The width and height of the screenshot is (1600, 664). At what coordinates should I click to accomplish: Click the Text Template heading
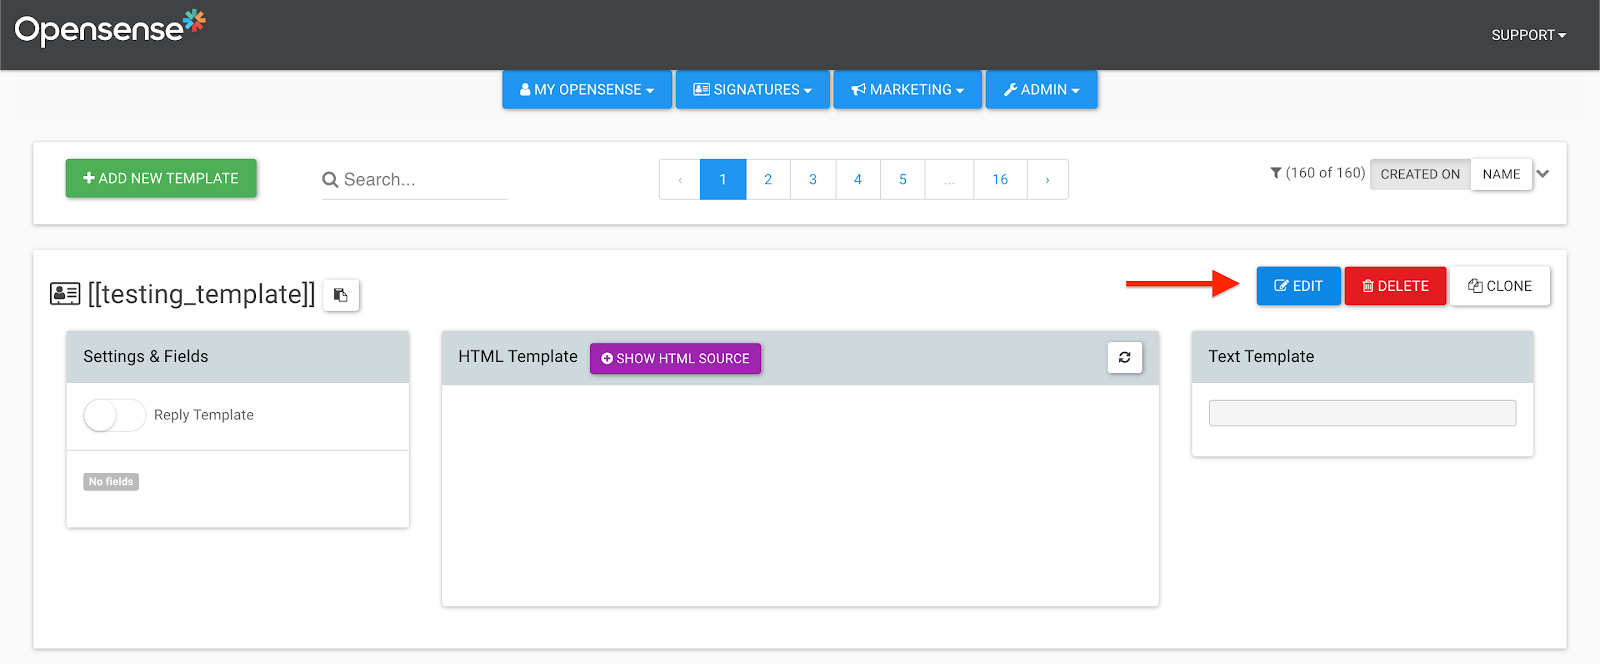coord(1261,357)
